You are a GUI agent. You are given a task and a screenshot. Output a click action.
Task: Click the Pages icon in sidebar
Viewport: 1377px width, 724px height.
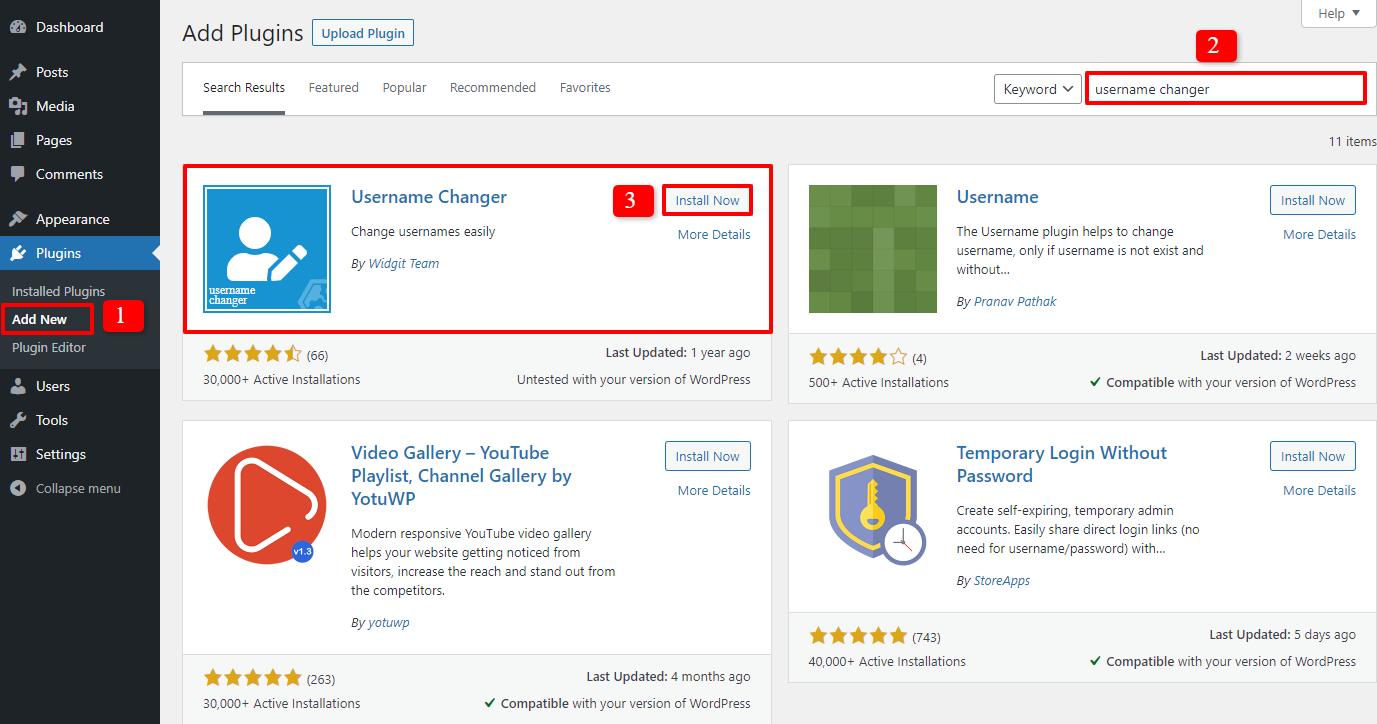[x=18, y=140]
